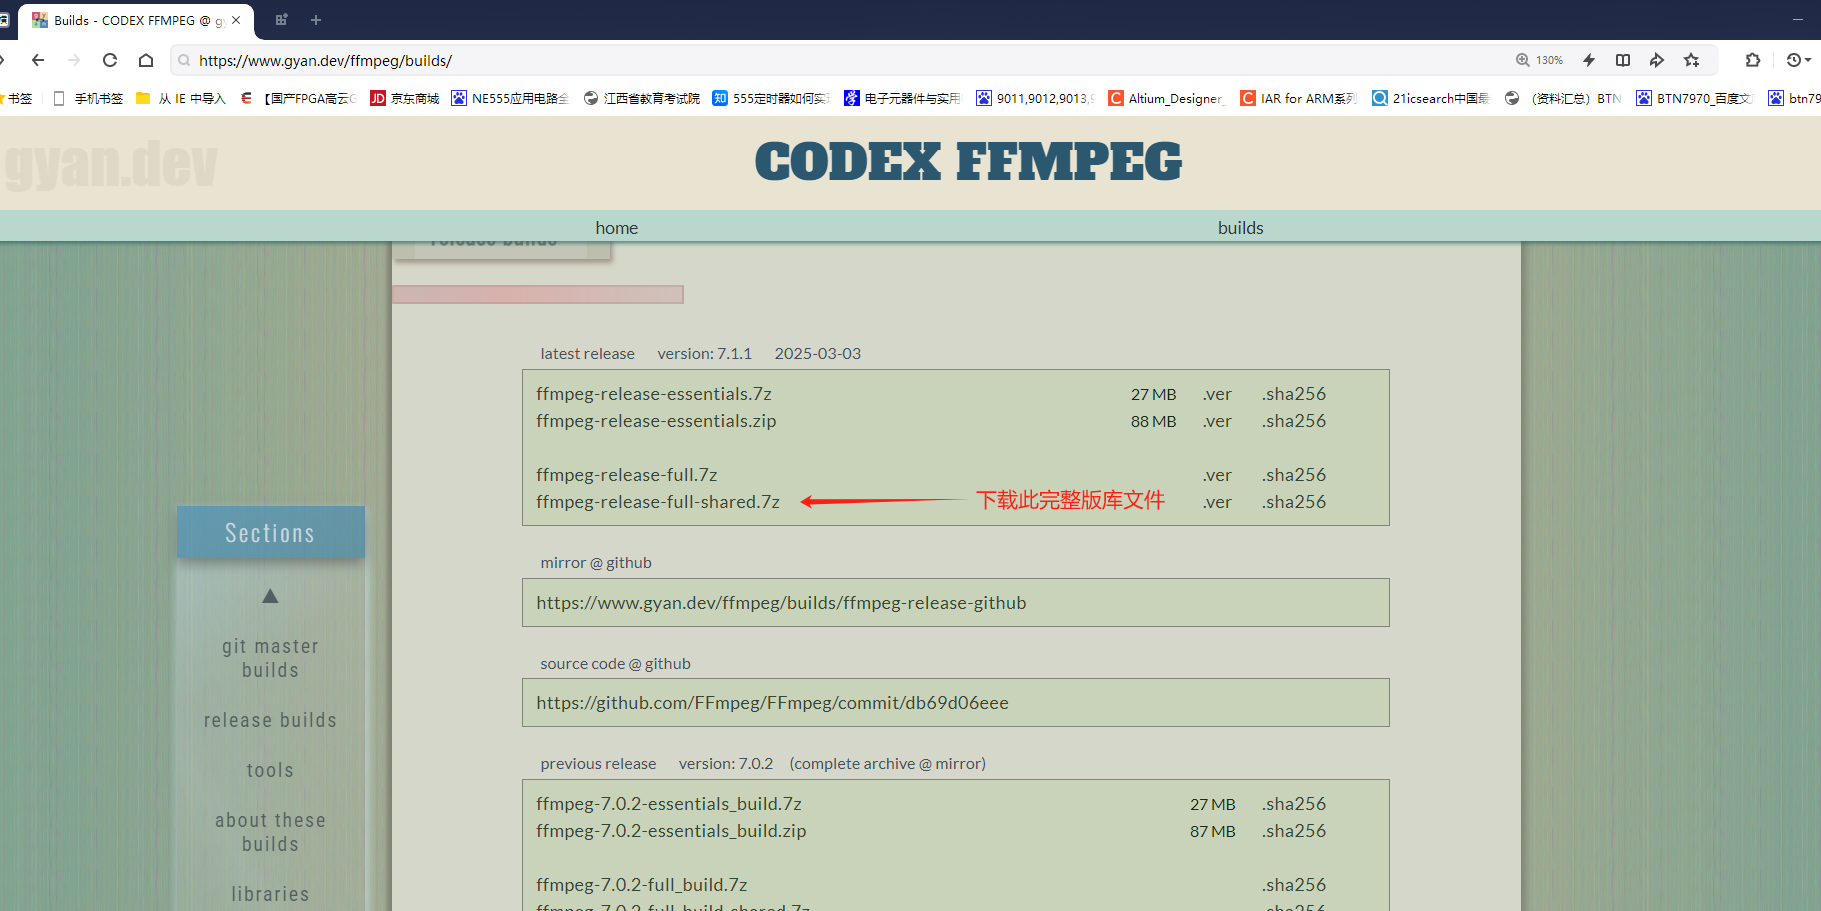Go to git master builds section
Viewport: 1821px width, 911px height.
tap(270, 658)
